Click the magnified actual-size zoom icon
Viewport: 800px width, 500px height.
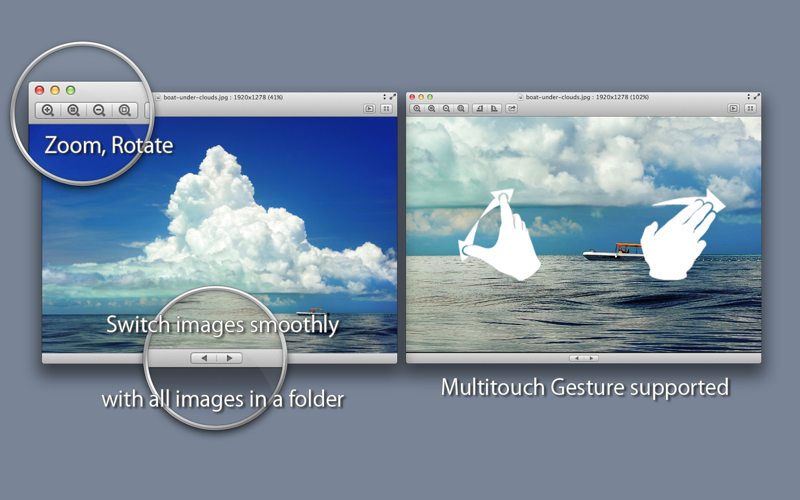pos(73,110)
